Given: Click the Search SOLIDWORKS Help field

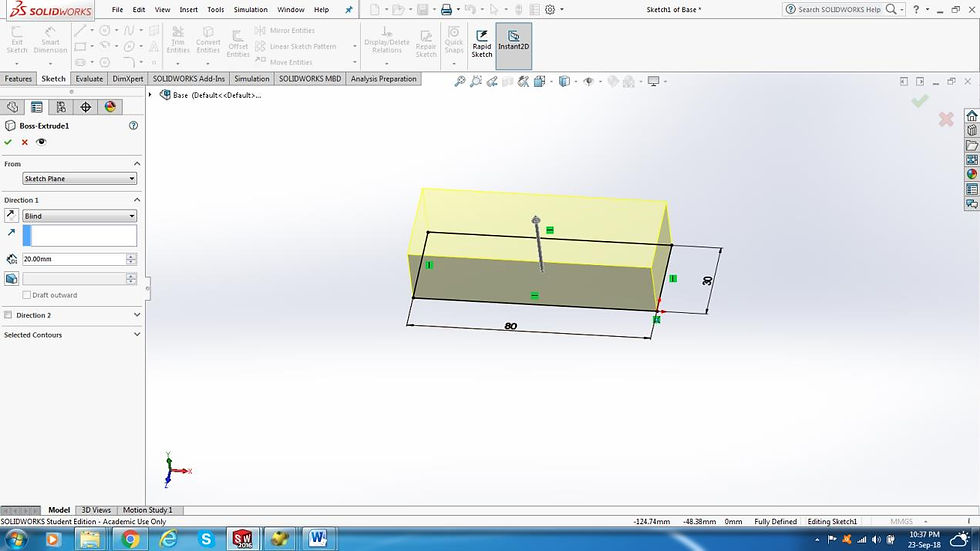Looking at the screenshot, I should [x=839, y=9].
